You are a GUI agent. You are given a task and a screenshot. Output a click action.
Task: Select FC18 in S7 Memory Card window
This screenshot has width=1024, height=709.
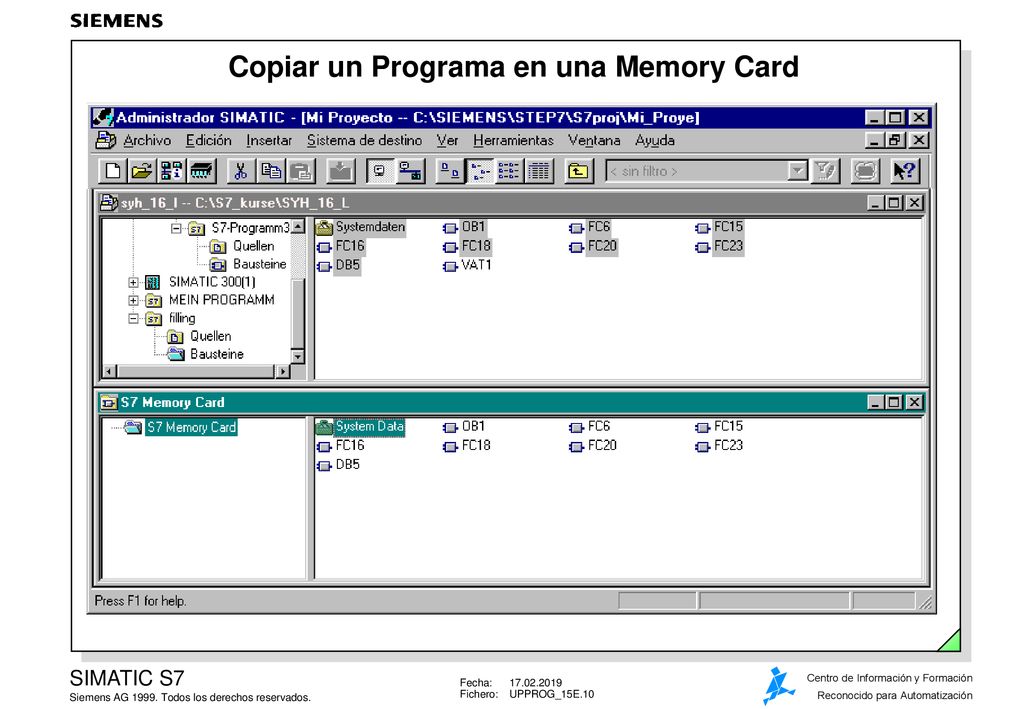click(x=468, y=446)
